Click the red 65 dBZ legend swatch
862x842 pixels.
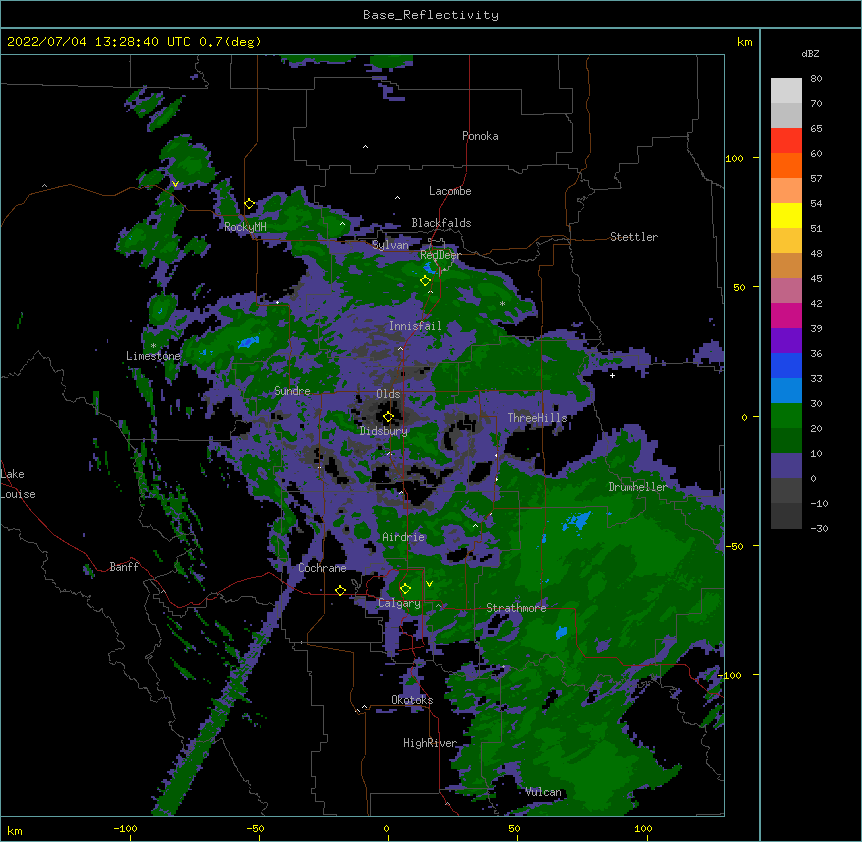point(786,140)
